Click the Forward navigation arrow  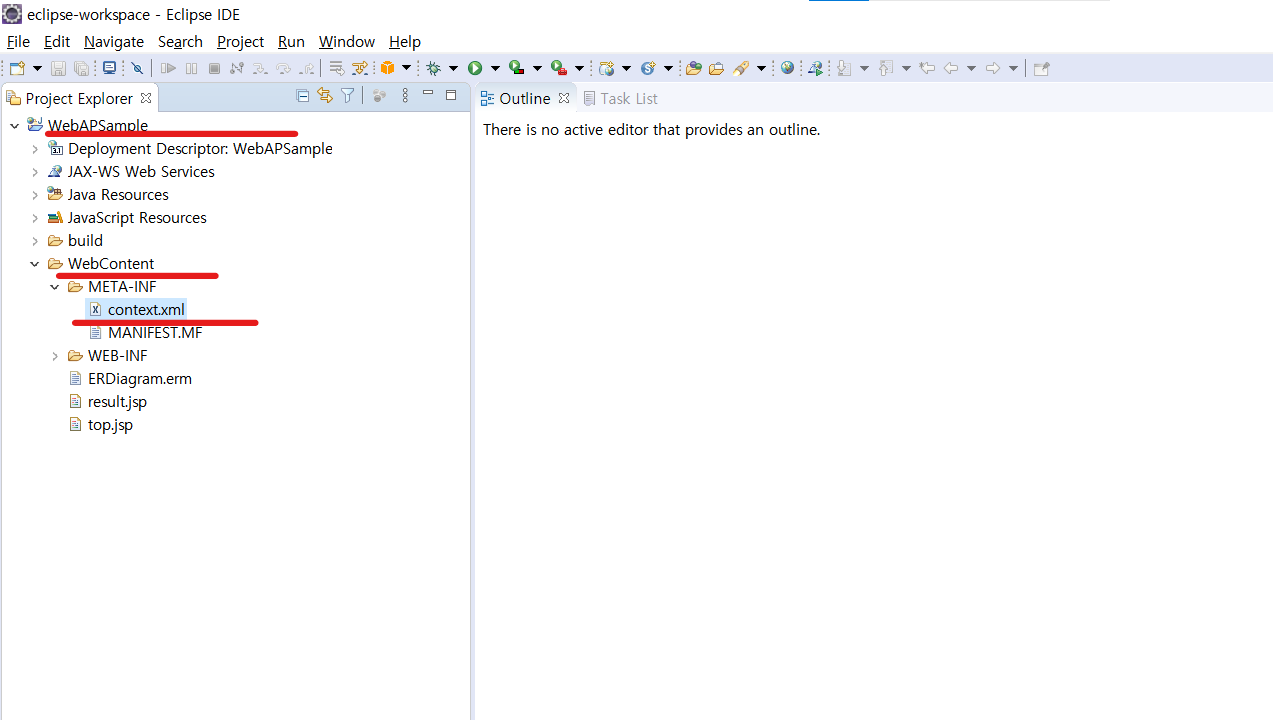(993, 68)
